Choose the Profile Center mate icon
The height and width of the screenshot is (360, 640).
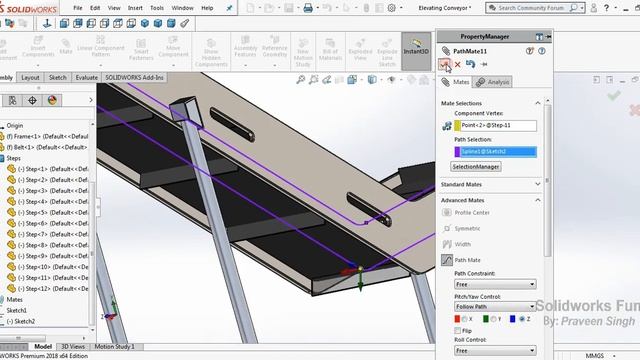(447, 212)
